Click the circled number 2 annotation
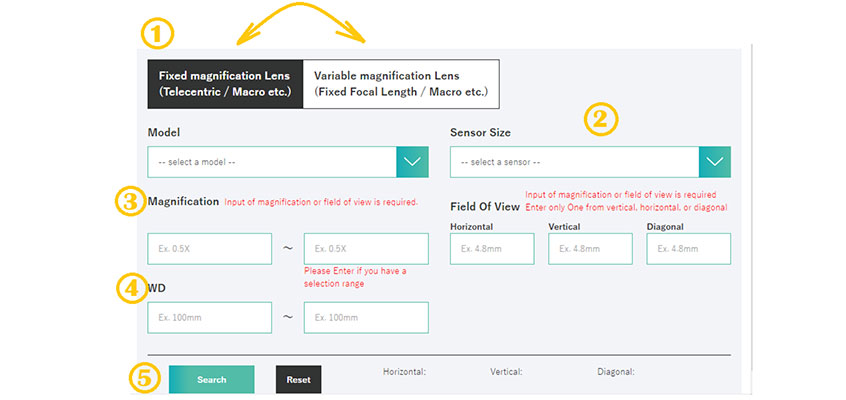The height and width of the screenshot is (400, 846). [x=602, y=121]
